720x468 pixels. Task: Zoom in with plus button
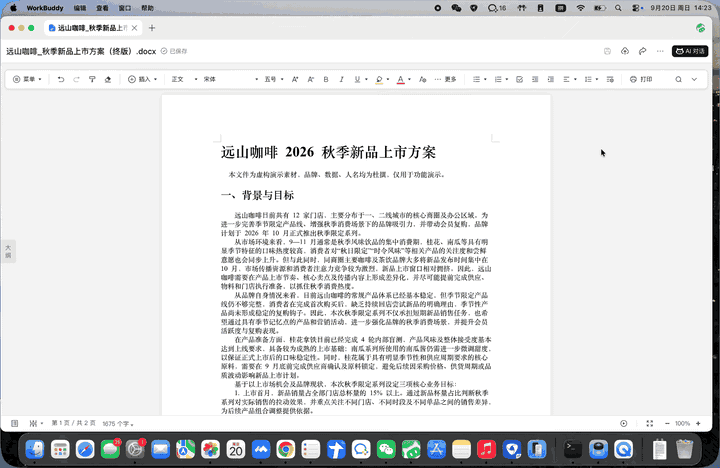(x=698, y=423)
